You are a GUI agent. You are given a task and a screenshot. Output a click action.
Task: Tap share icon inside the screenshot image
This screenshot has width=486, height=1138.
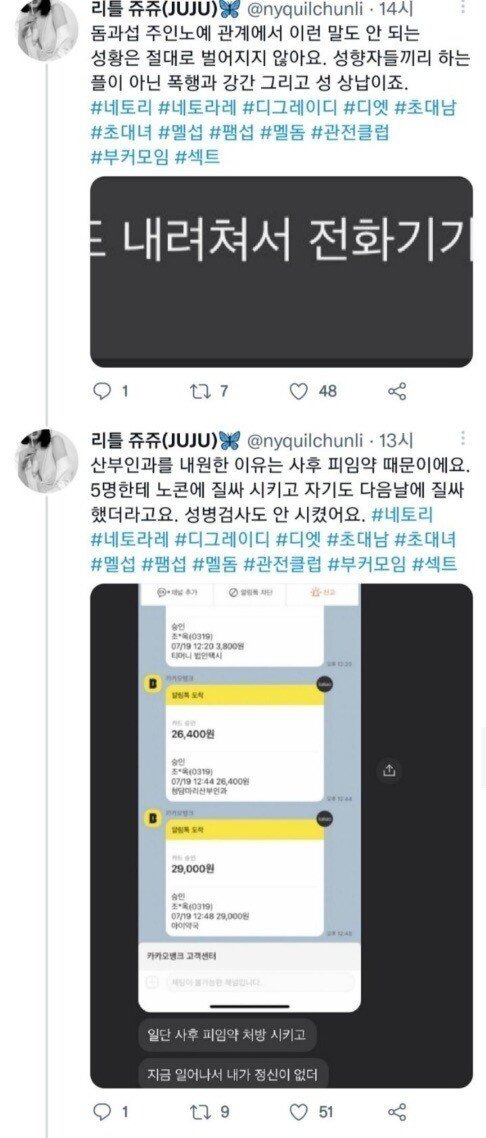[390, 770]
